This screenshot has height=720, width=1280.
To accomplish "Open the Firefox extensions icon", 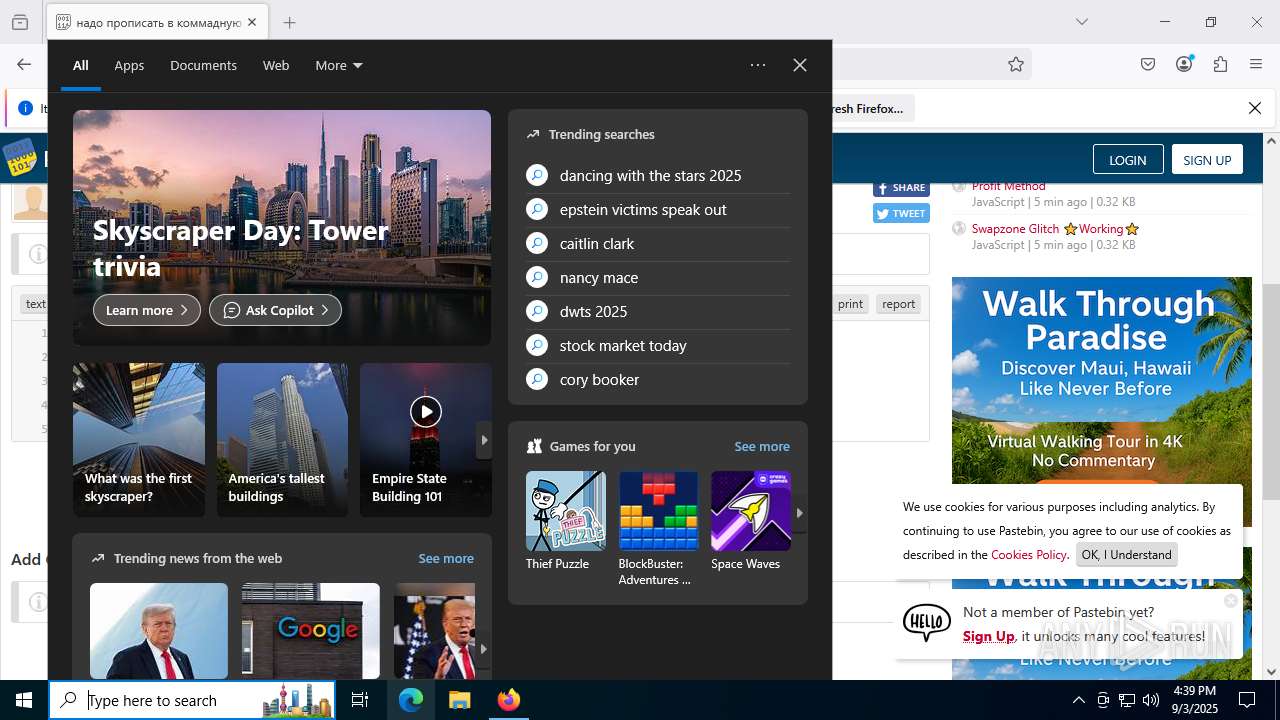I will (x=1220, y=64).
